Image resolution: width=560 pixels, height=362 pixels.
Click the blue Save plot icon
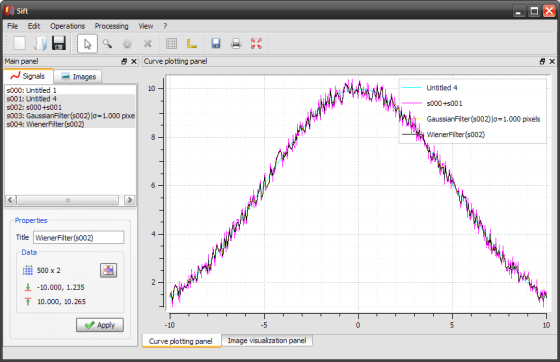click(216, 44)
